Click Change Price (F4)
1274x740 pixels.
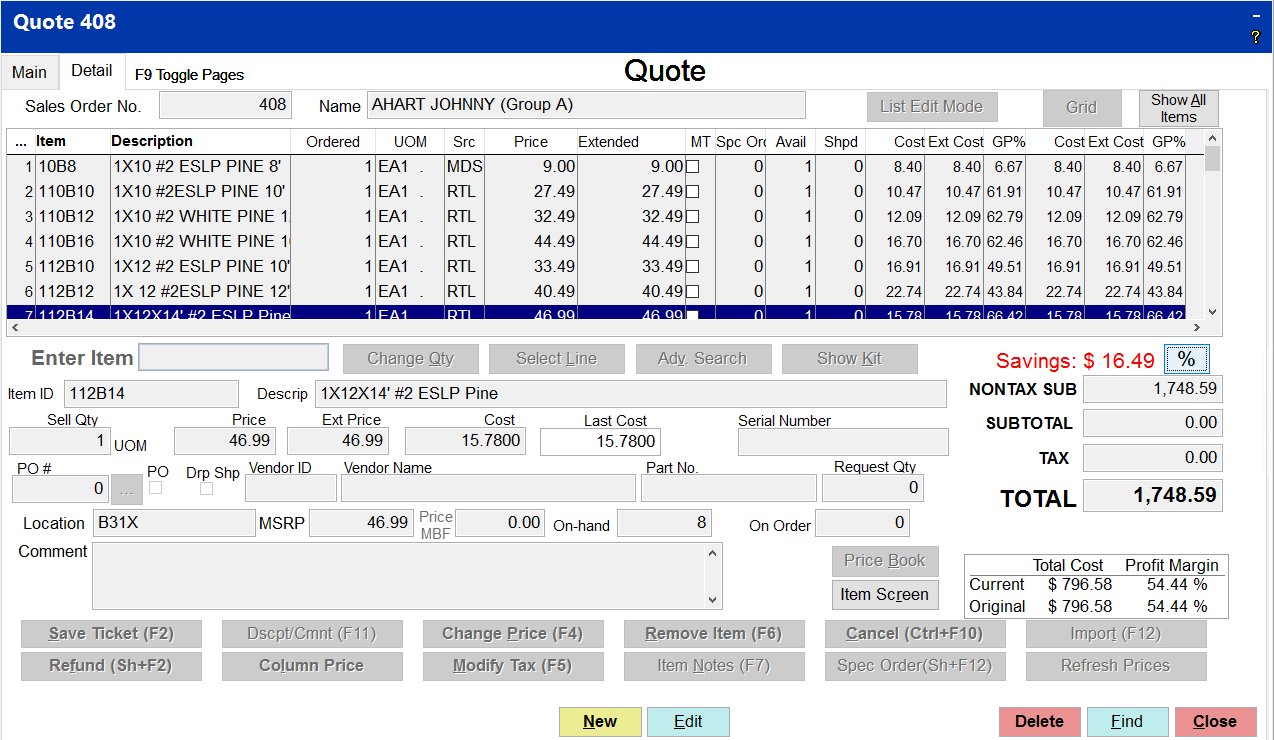(x=512, y=634)
